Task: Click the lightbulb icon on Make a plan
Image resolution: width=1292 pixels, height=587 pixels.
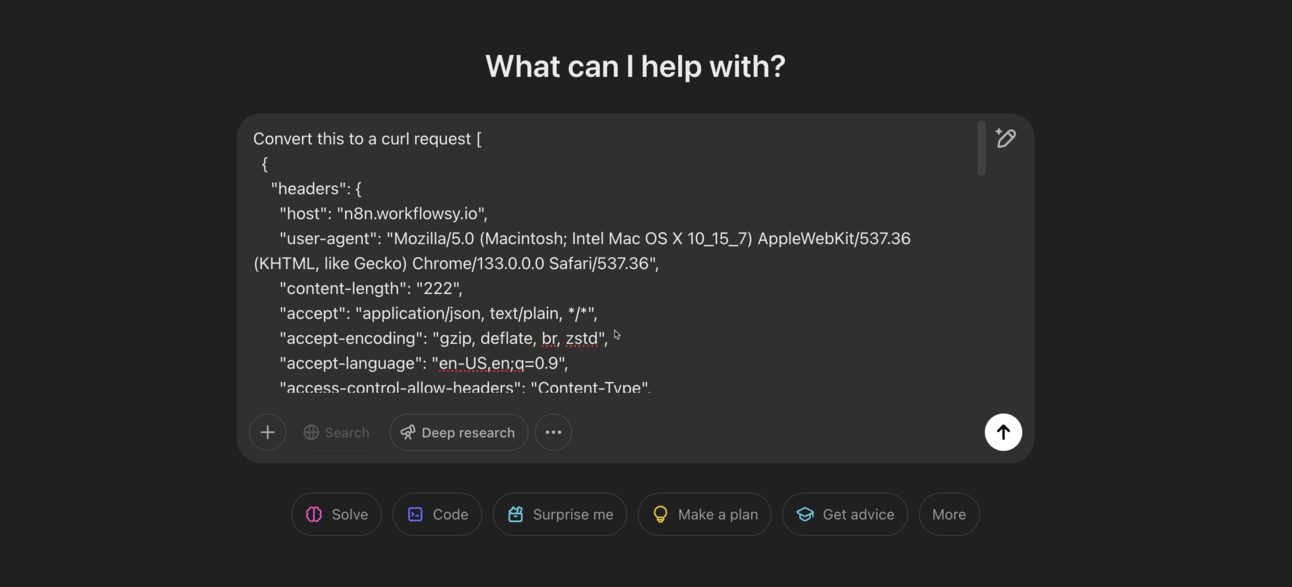Action: click(x=660, y=514)
